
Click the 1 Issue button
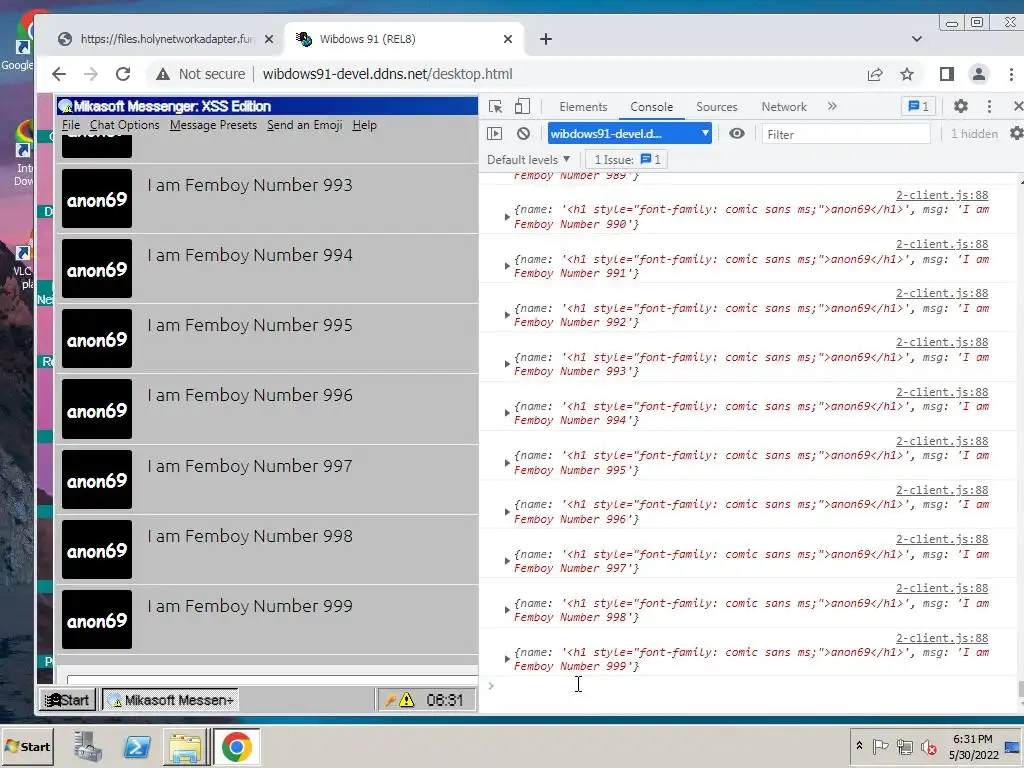pyautogui.click(x=627, y=159)
